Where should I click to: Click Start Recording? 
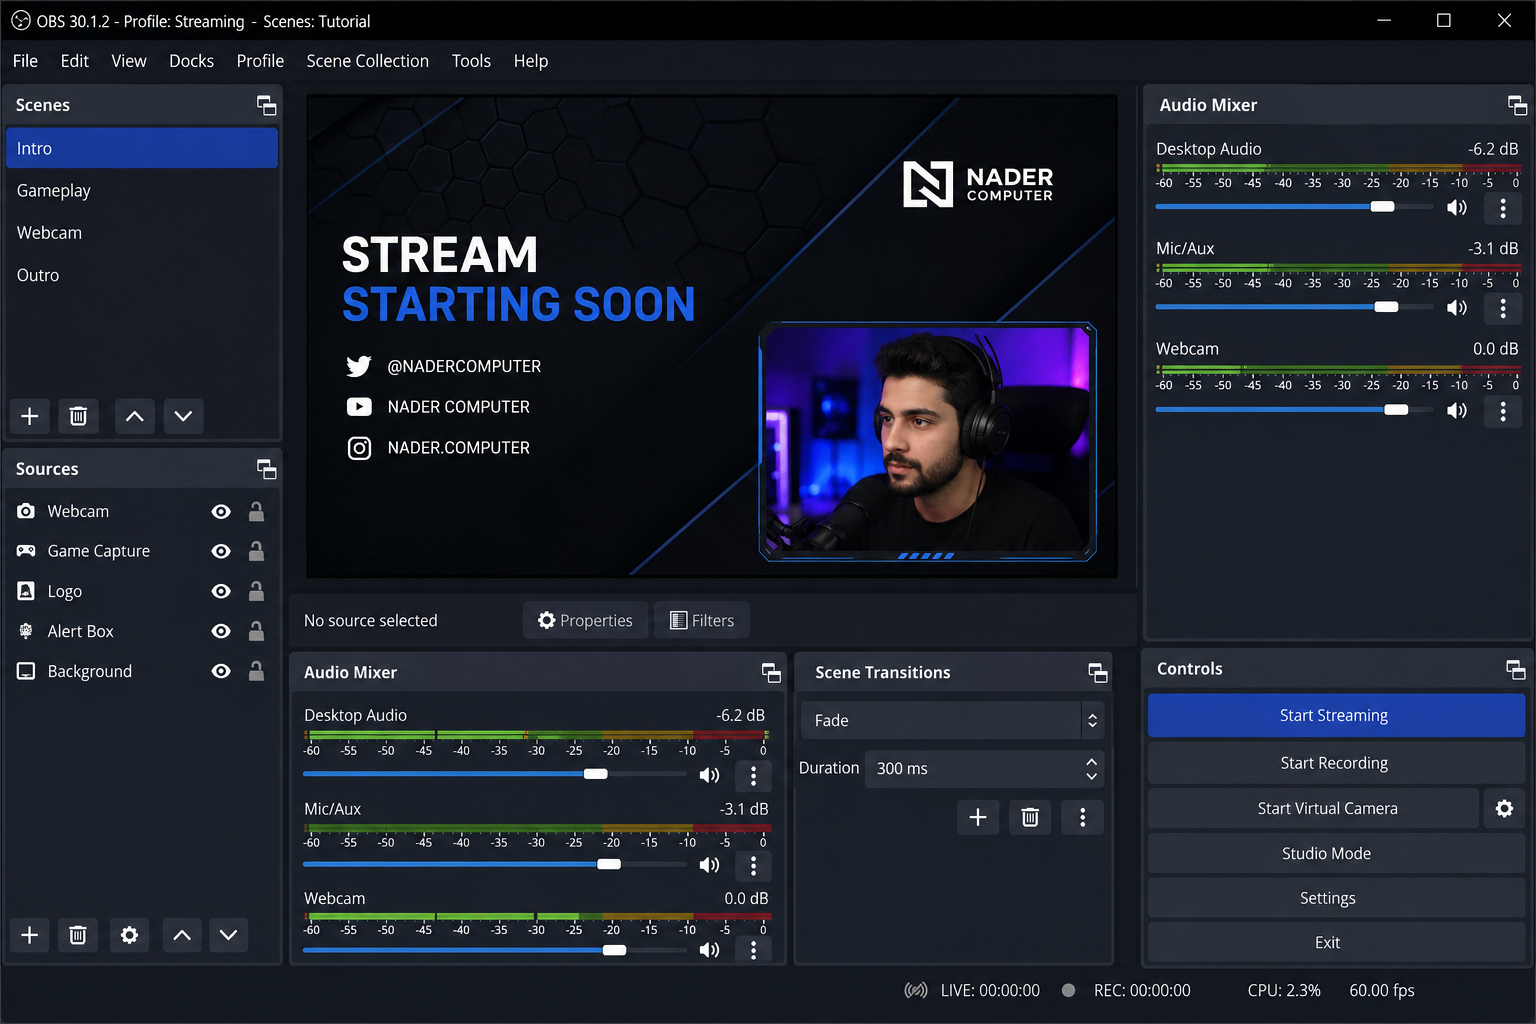pyautogui.click(x=1336, y=763)
